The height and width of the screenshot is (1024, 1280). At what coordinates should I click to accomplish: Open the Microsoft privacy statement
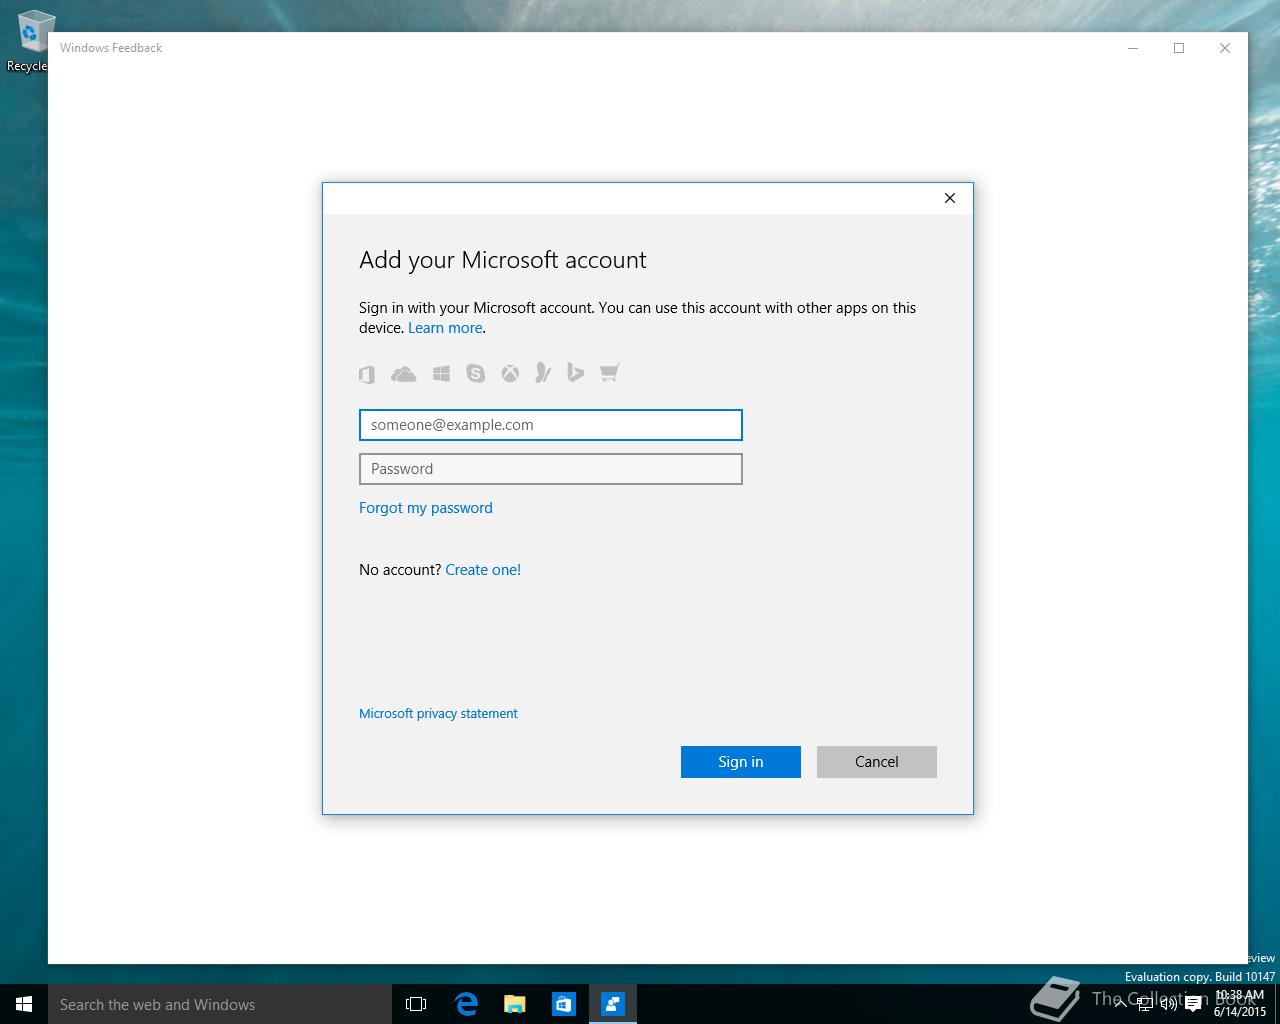pos(438,714)
